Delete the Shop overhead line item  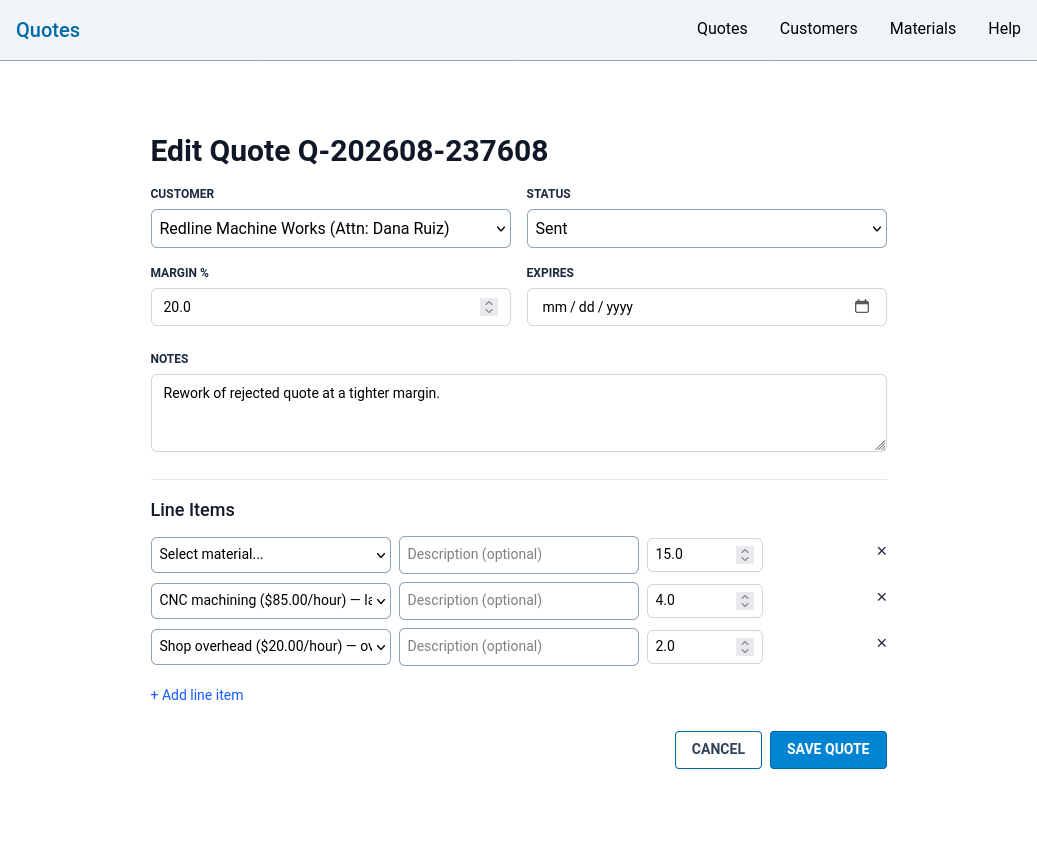[x=881, y=643]
